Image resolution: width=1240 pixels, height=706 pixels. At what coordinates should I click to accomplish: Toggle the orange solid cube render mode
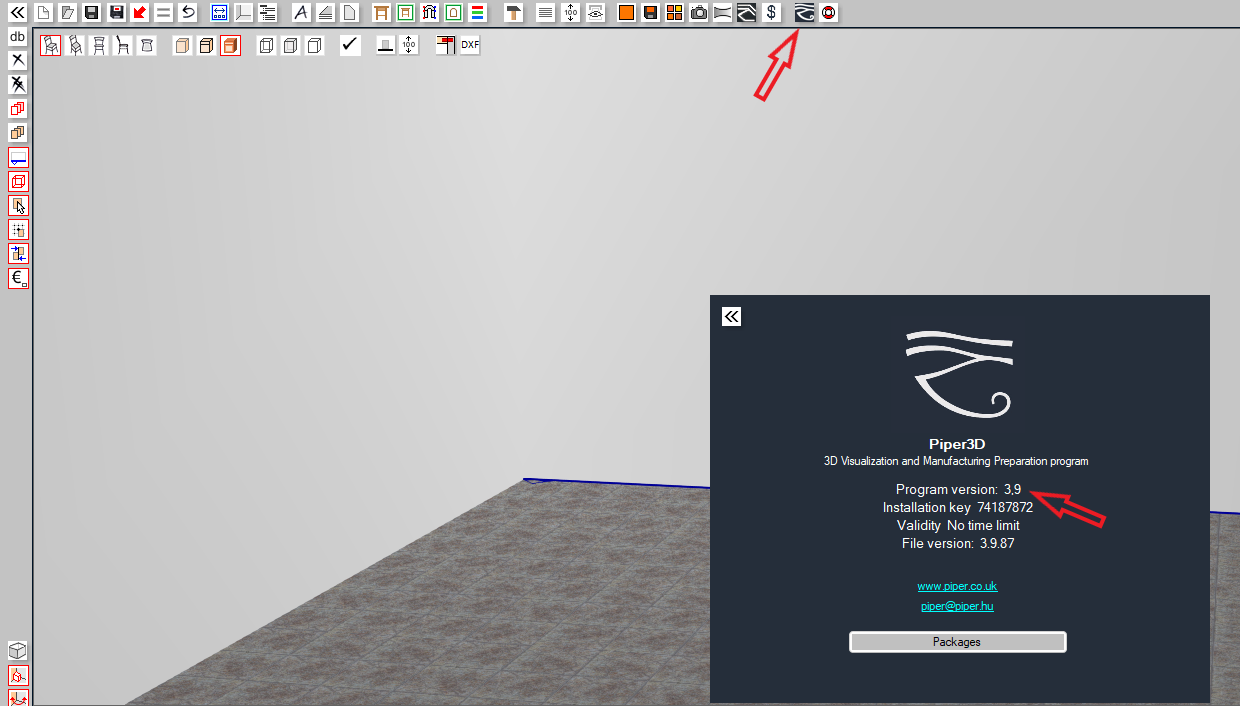(230, 45)
